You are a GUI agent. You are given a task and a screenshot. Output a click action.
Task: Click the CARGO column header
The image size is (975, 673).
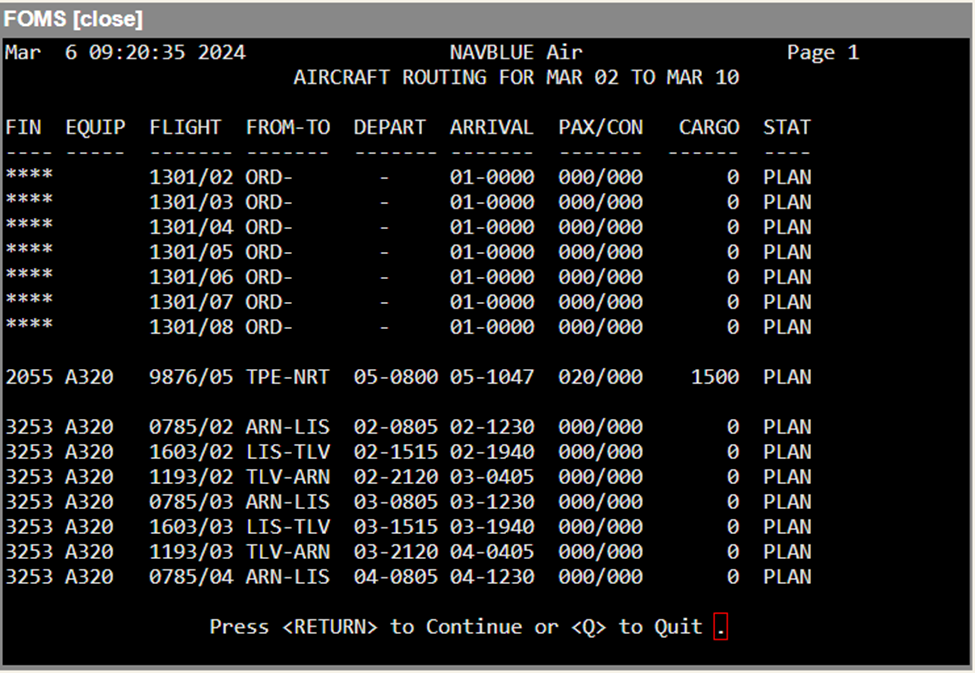(709, 127)
